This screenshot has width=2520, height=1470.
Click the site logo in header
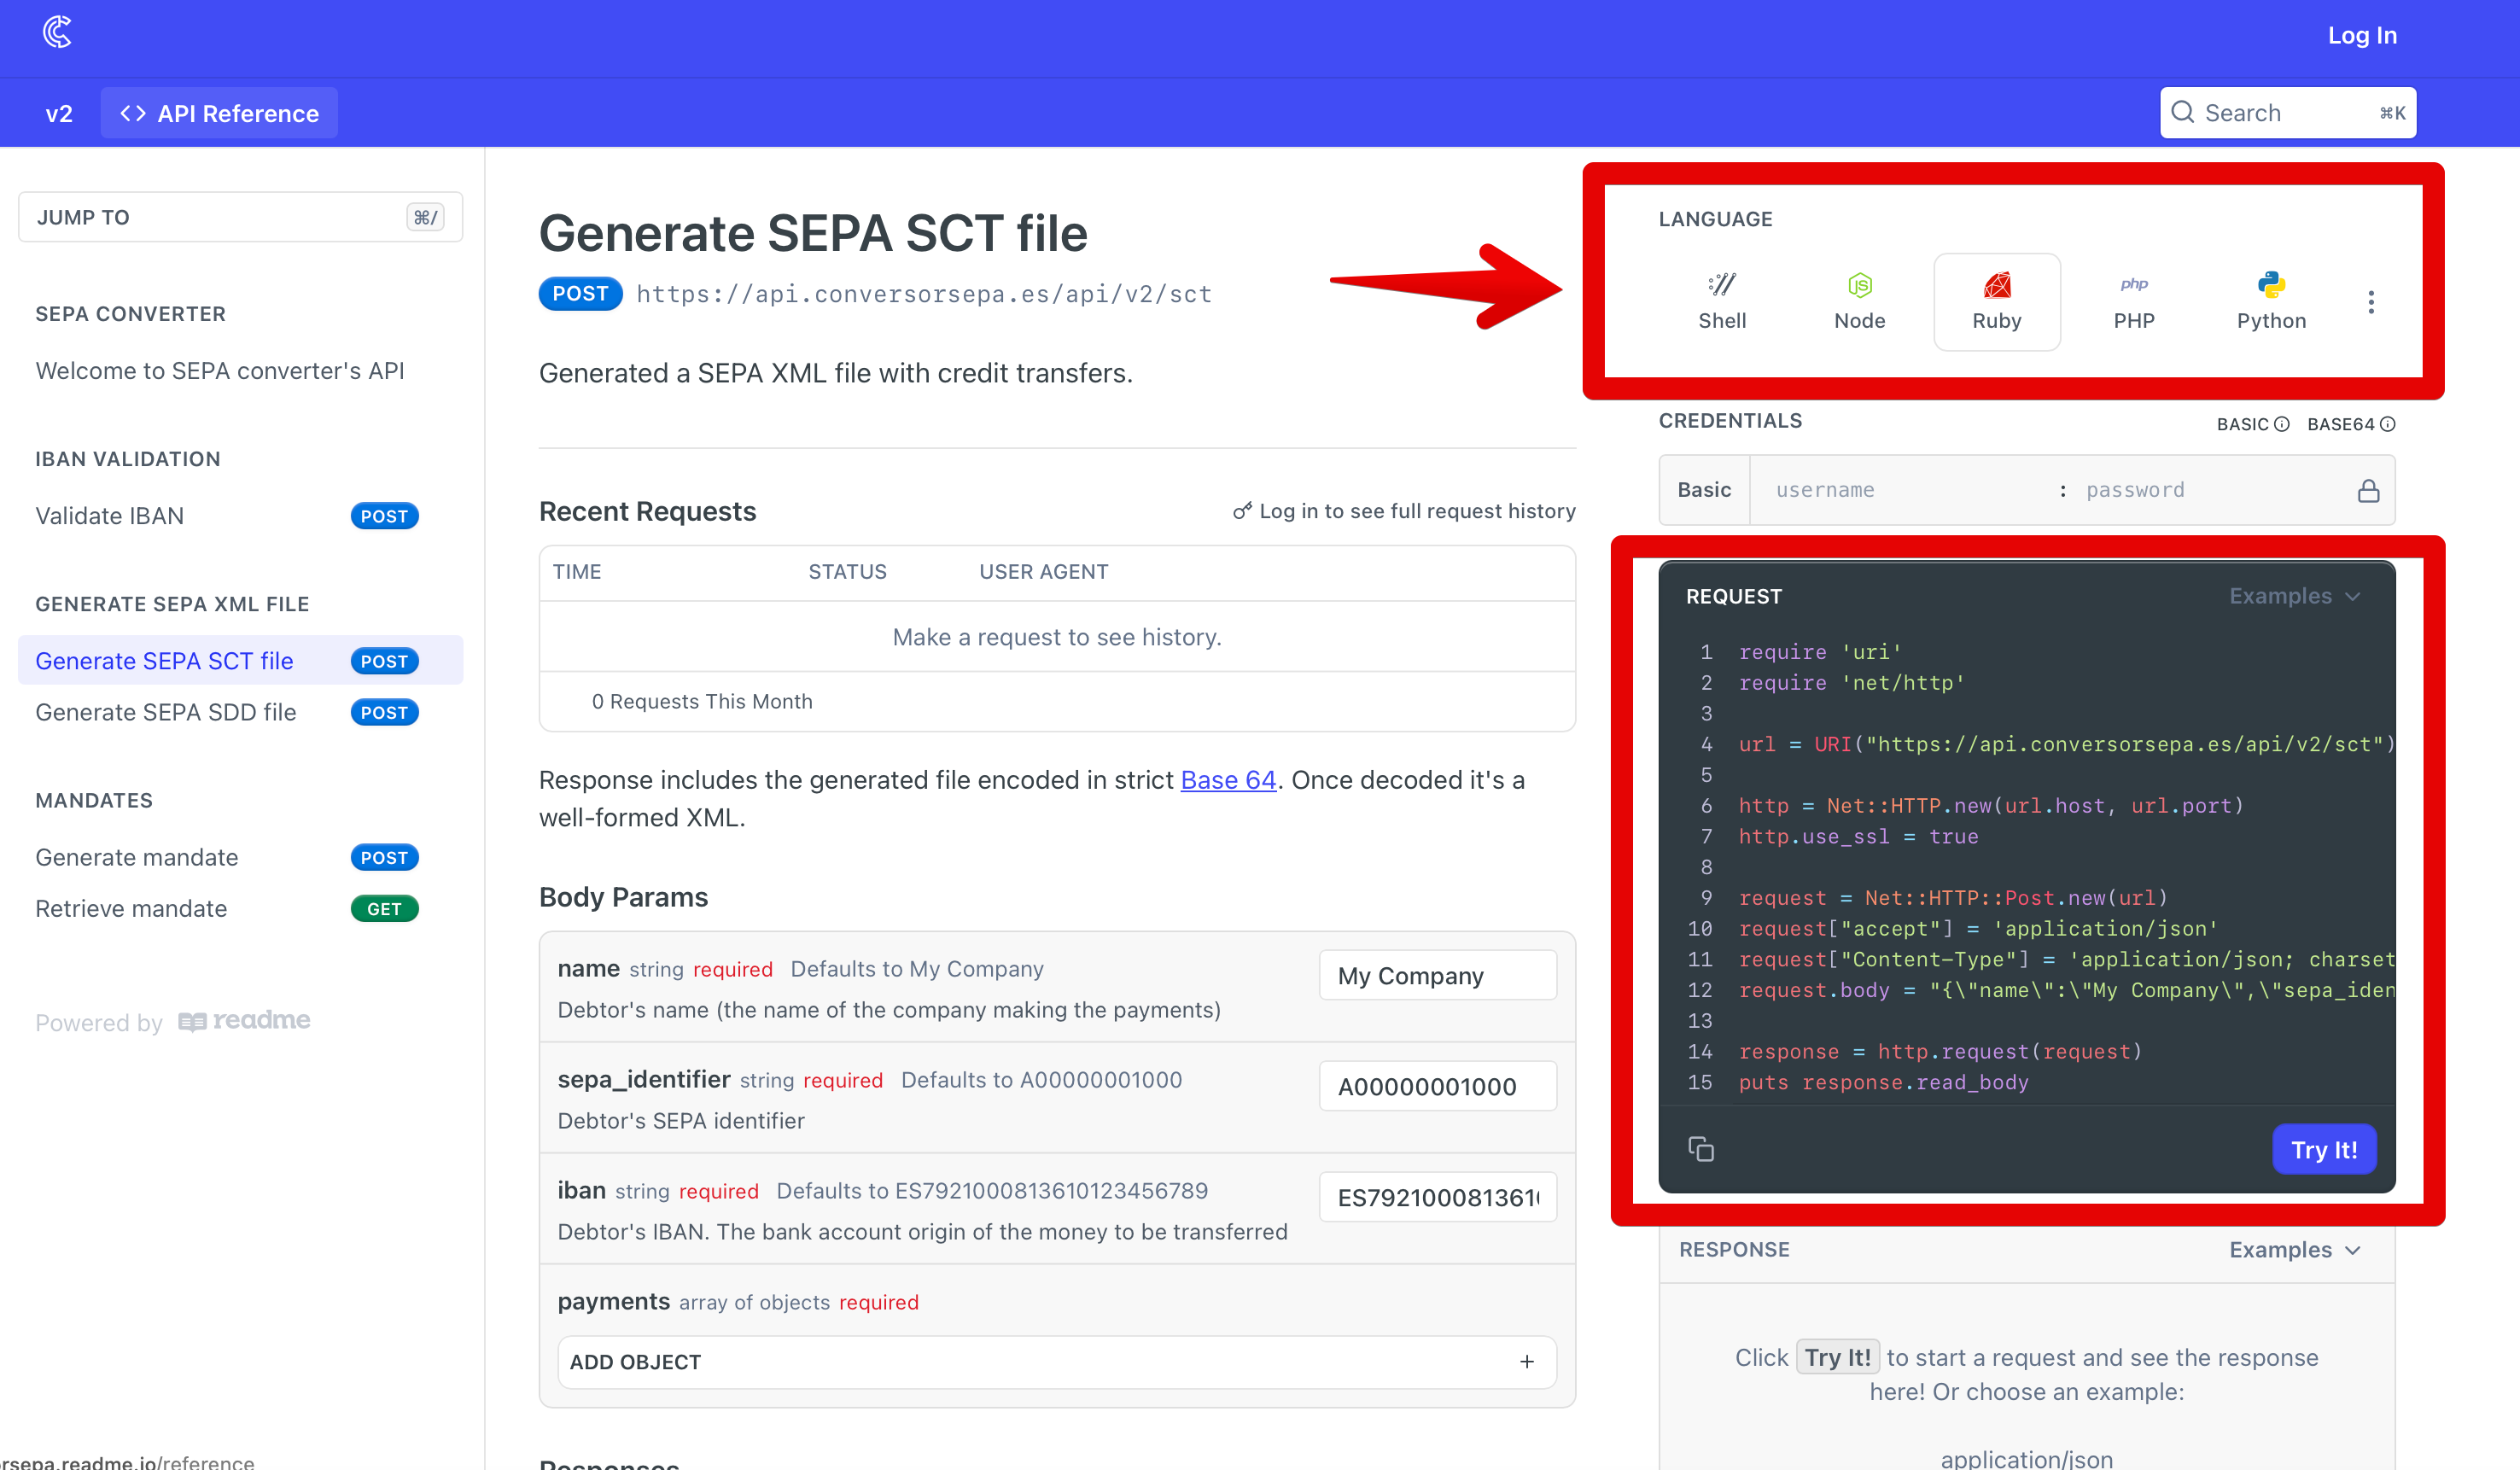click(x=58, y=32)
